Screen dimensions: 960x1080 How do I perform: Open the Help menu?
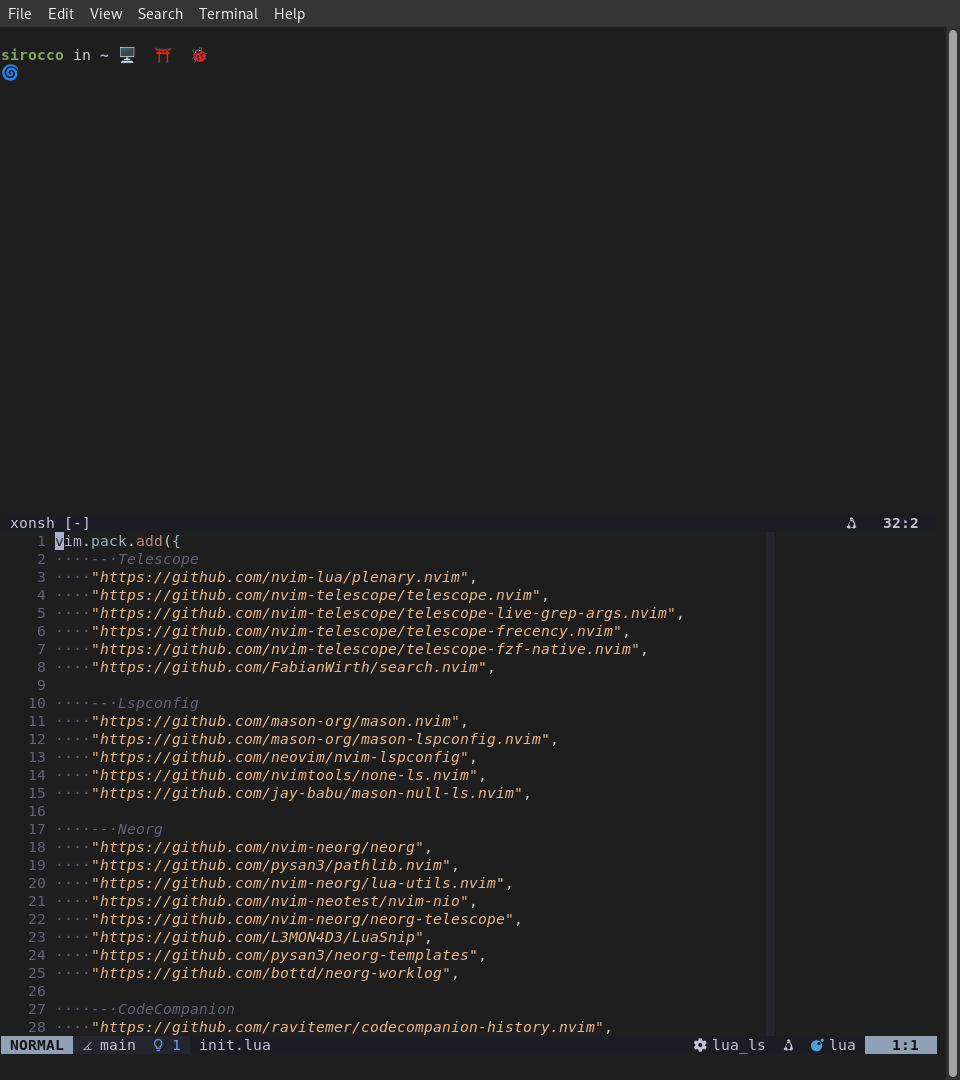coord(289,14)
